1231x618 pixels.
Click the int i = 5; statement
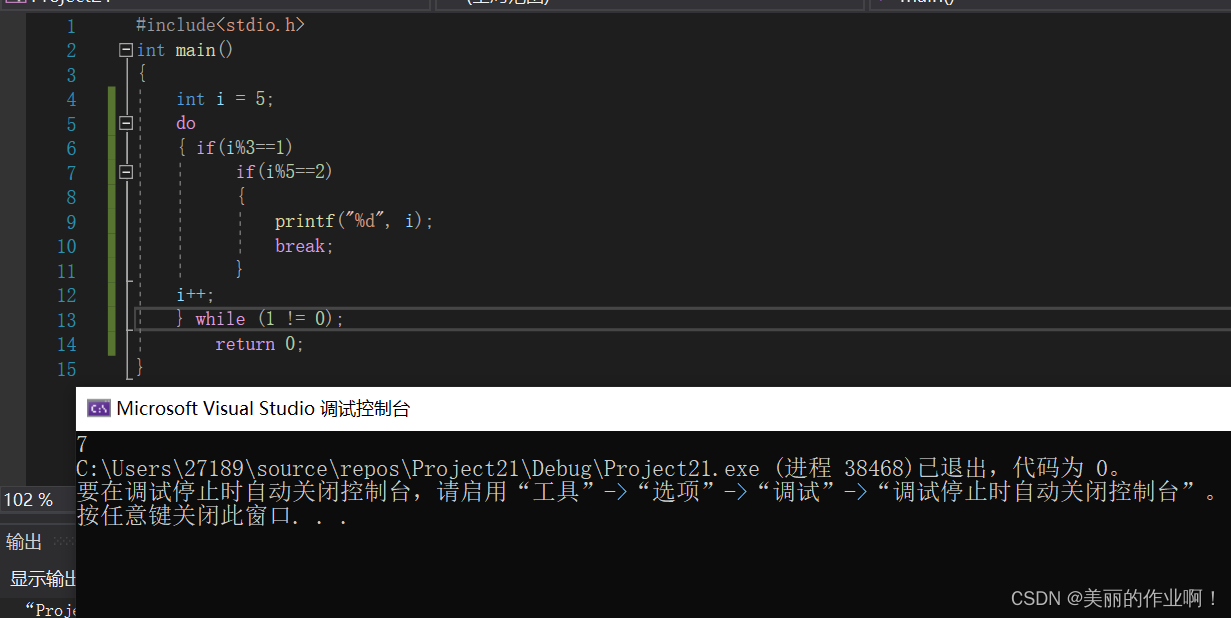tap(225, 99)
